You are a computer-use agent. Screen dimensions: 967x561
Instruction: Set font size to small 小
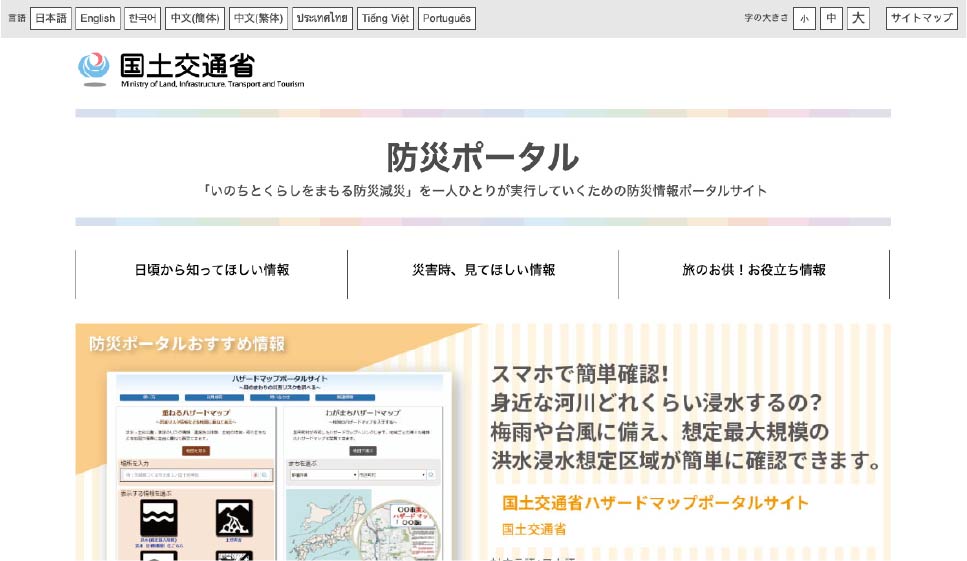tap(804, 18)
